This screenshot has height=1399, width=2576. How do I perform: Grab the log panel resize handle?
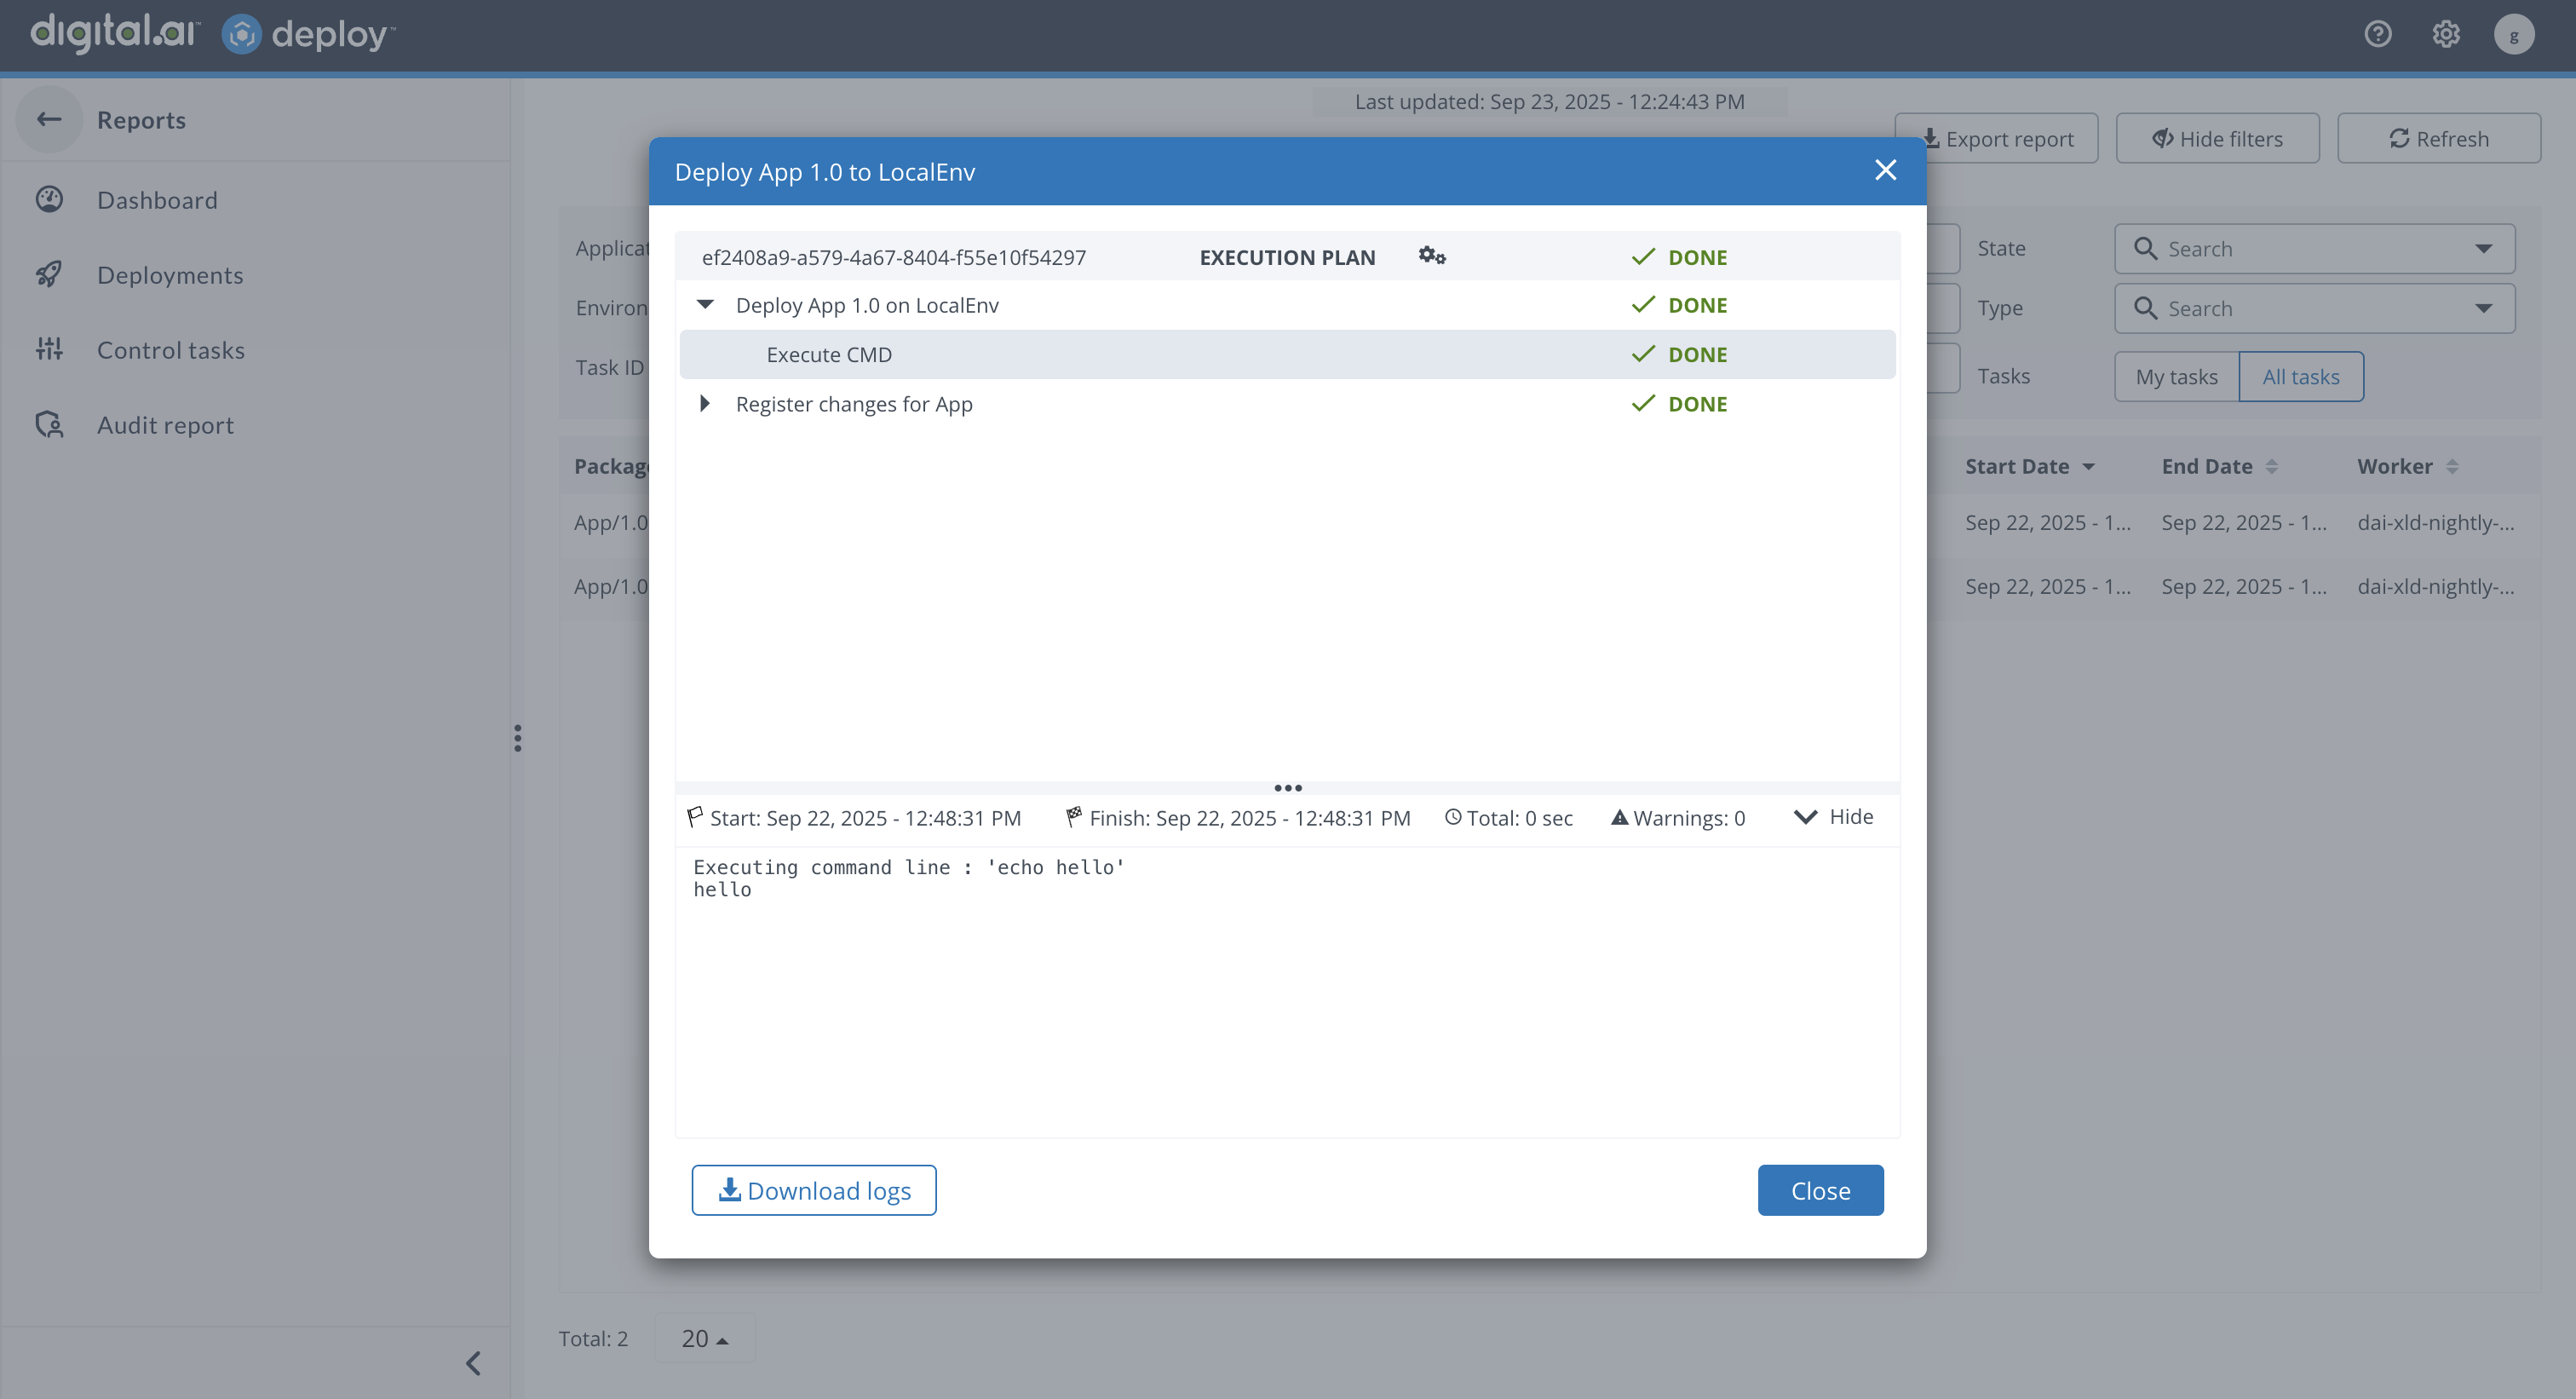(1287, 788)
